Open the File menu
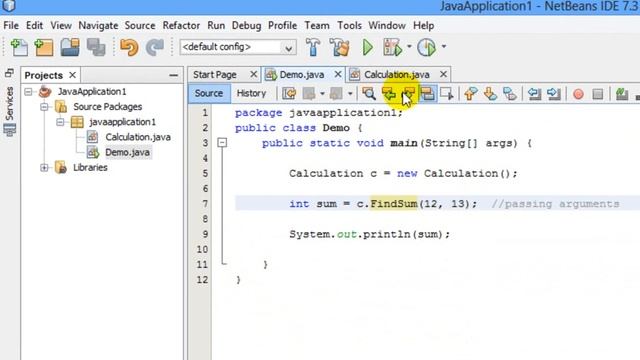This screenshot has height=360, width=640. click(11, 25)
